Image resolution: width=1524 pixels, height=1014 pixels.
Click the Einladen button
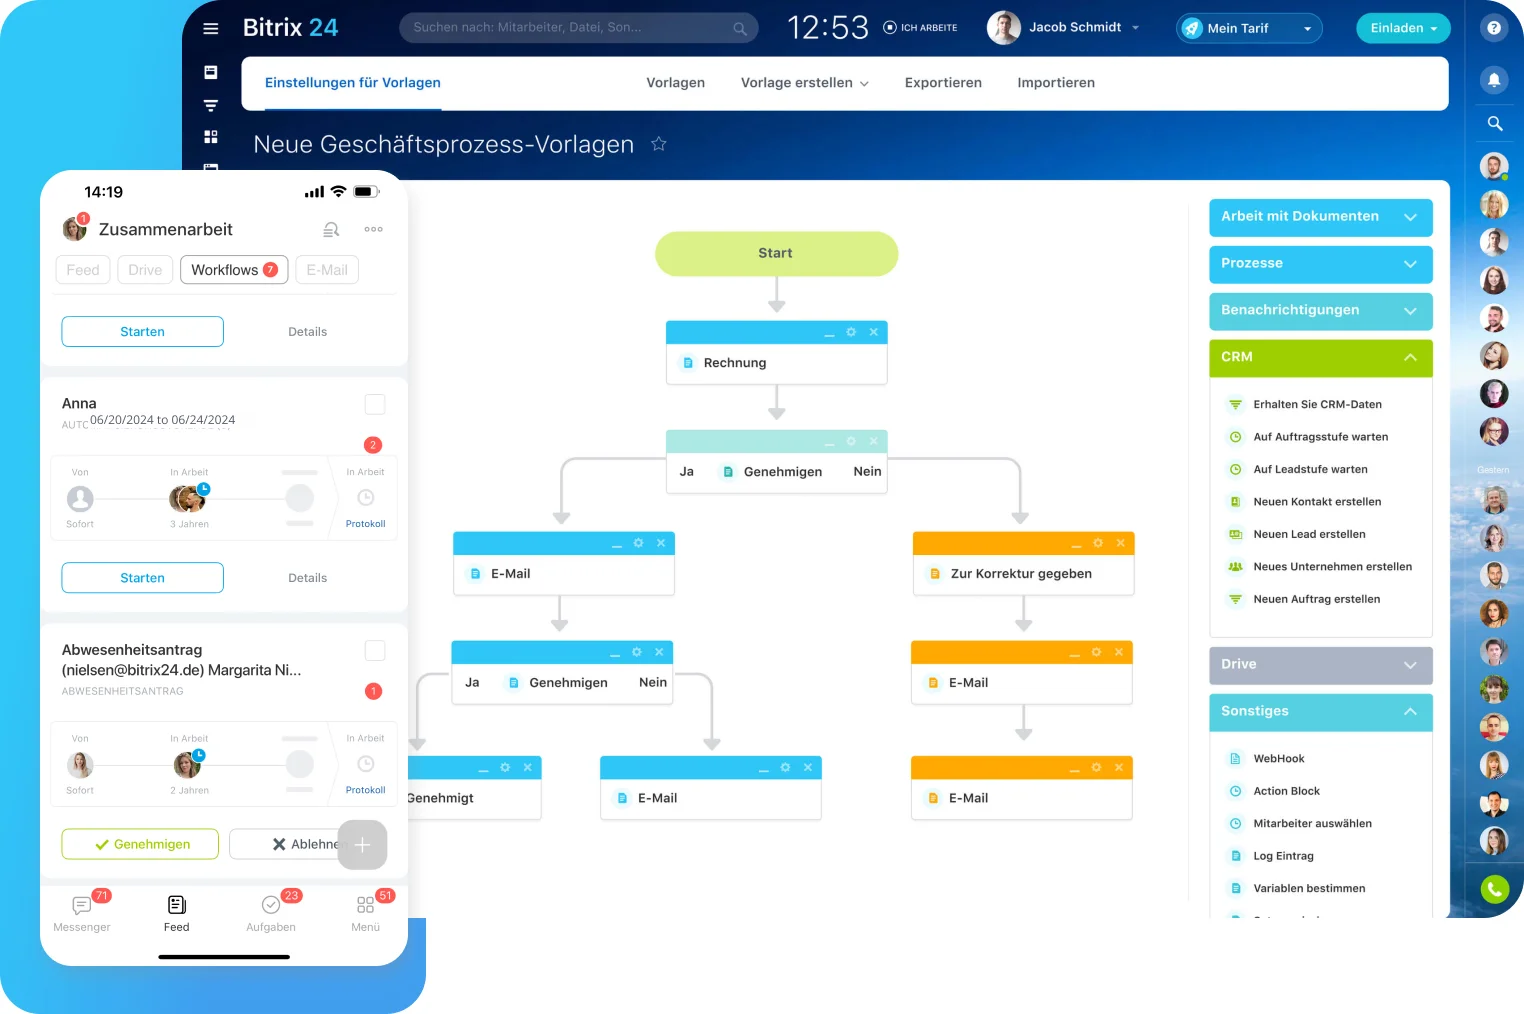pos(1403,28)
